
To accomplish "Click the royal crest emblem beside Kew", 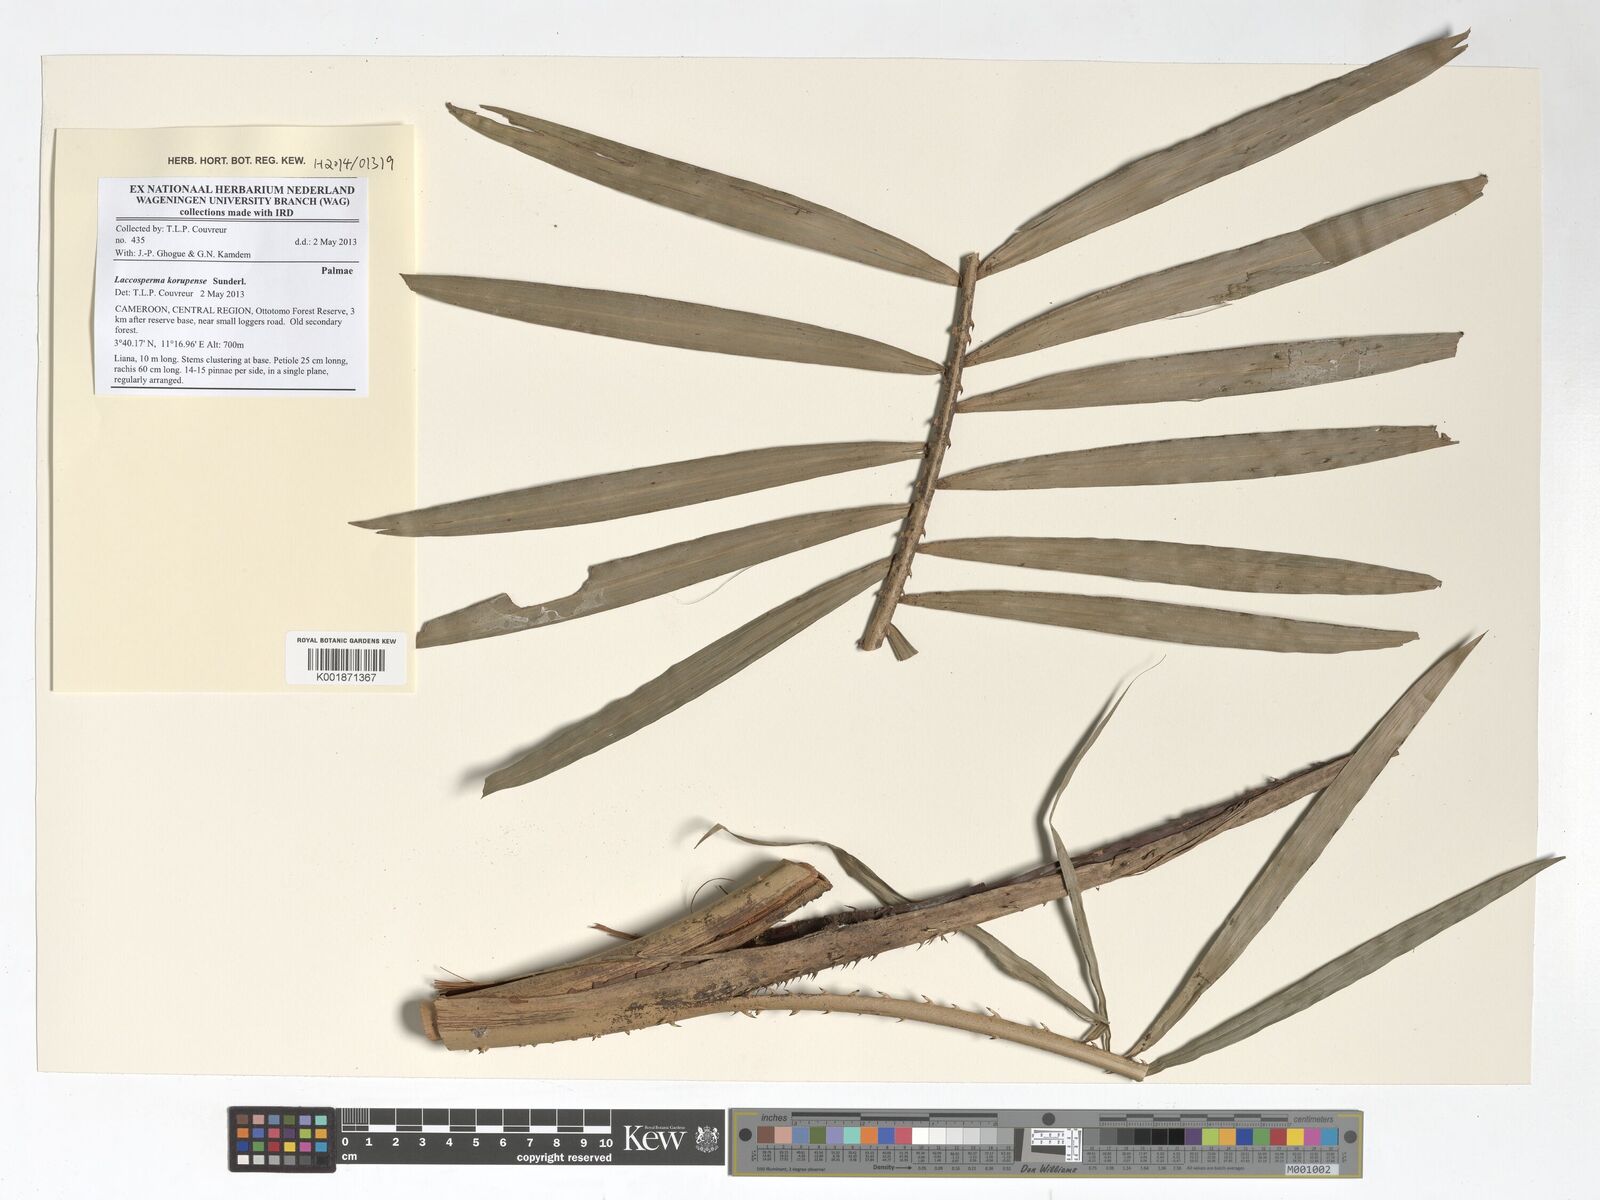I will click(x=708, y=1139).
